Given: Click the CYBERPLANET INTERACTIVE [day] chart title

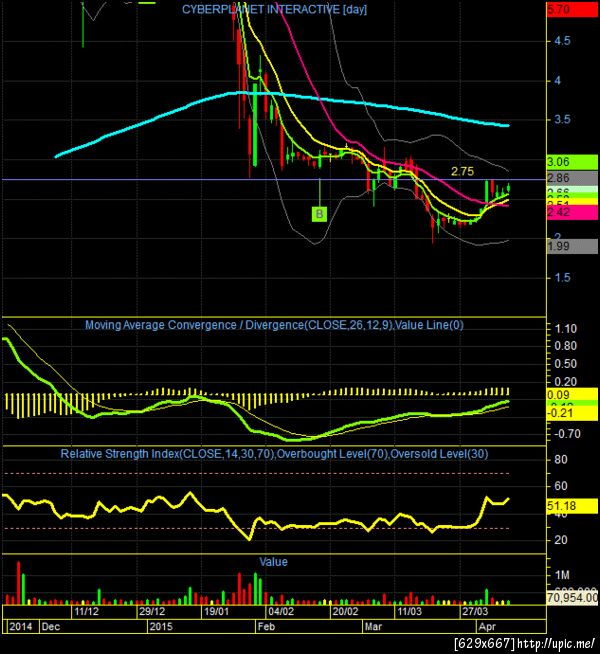Looking at the screenshot, I should click(x=274, y=9).
